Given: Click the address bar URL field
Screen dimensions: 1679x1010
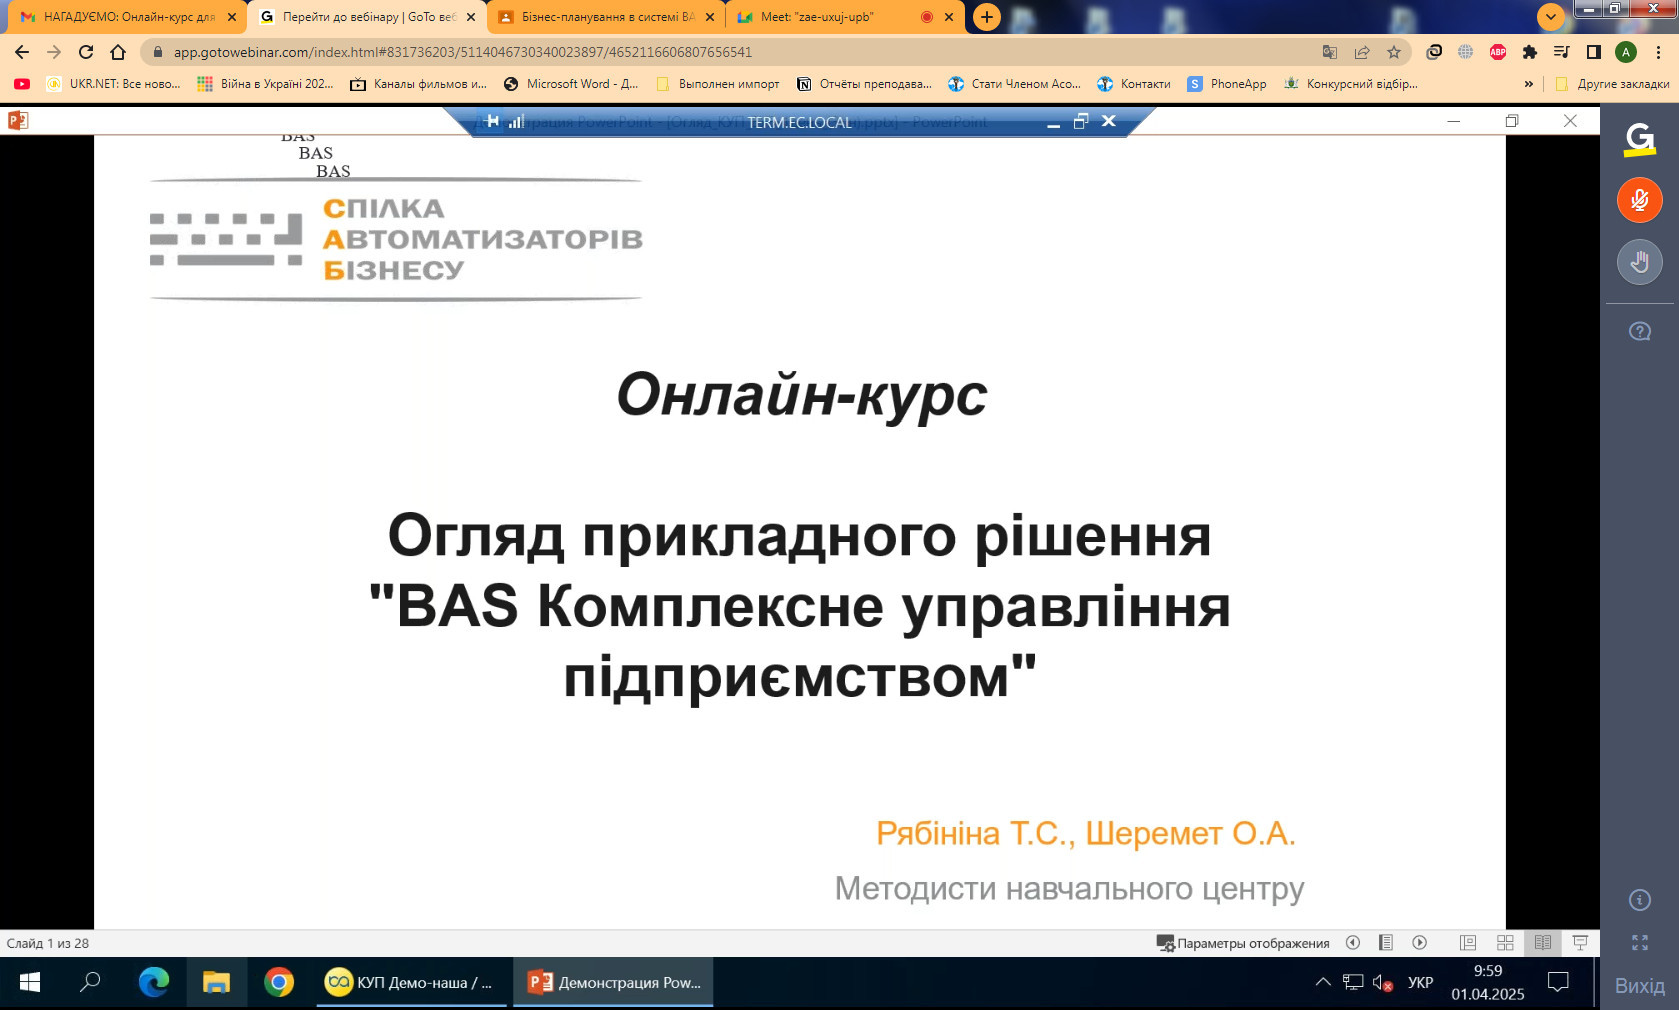Looking at the screenshot, I should click(740, 52).
